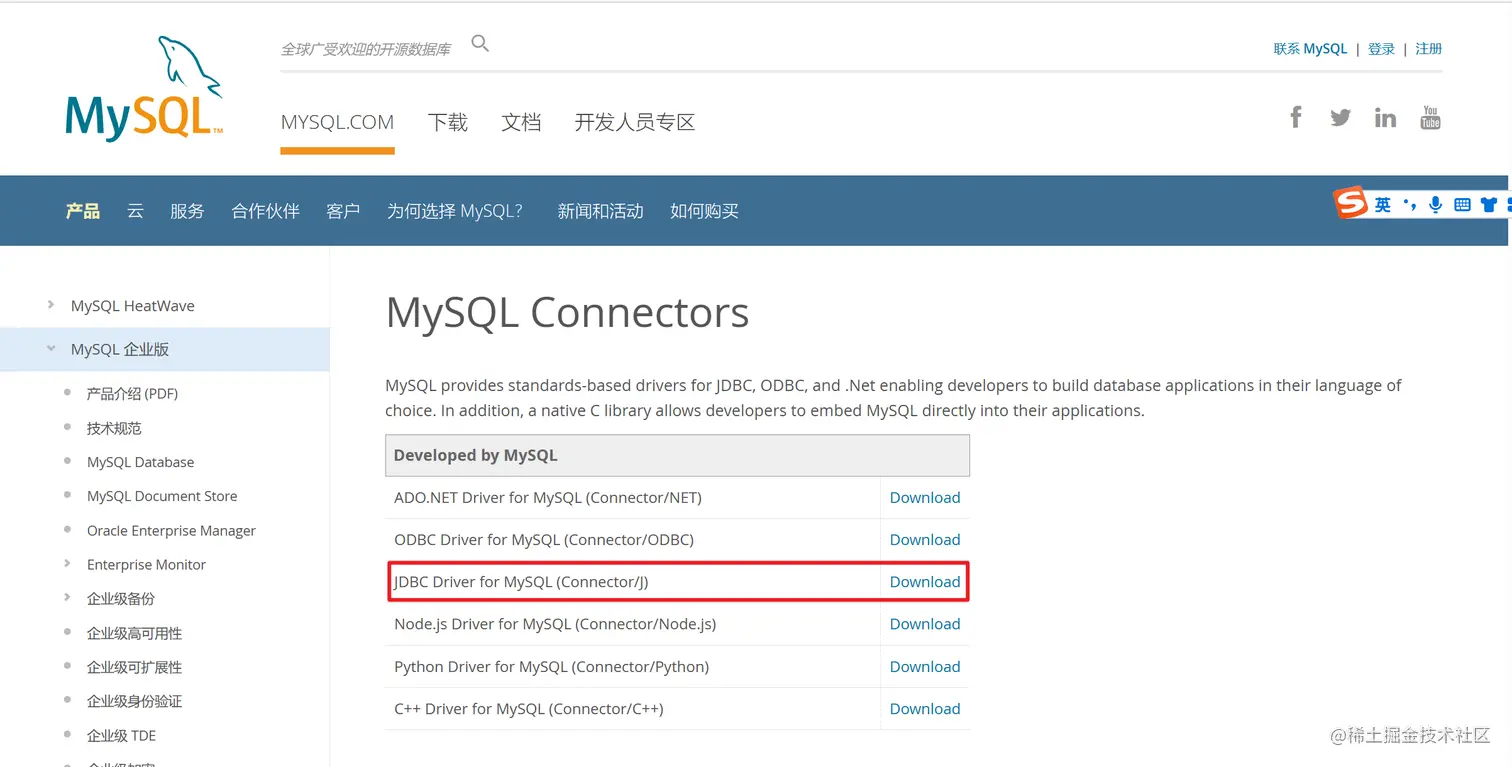This screenshot has height=767, width=1512.
Task: Open the MySQL Twitter icon
Action: click(1341, 118)
